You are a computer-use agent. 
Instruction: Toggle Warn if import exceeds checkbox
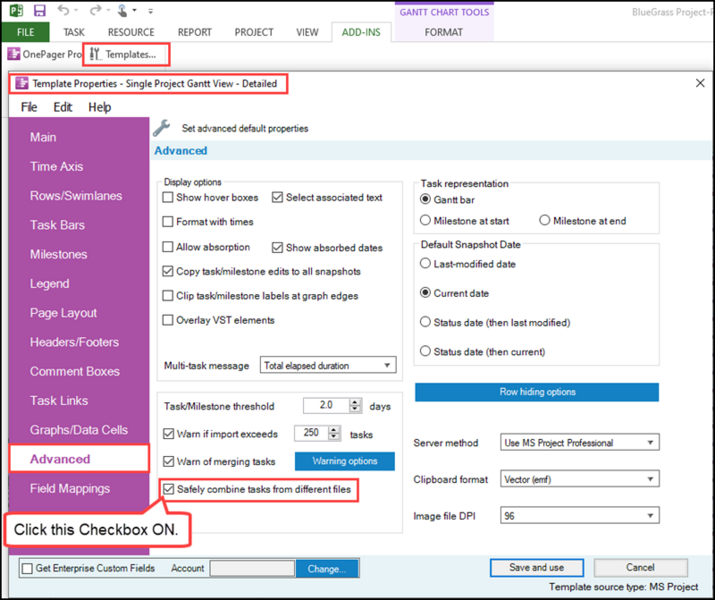click(x=168, y=434)
